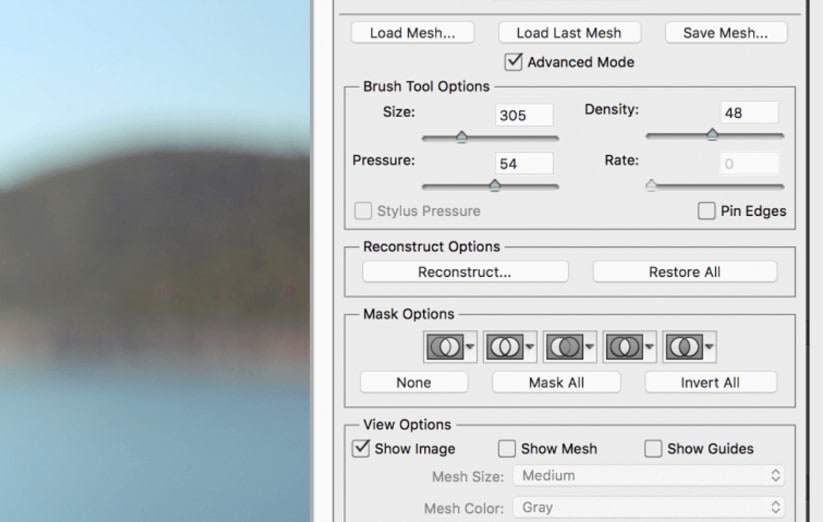Click the Restore All button
Screen dimensions: 823x522
684,272
